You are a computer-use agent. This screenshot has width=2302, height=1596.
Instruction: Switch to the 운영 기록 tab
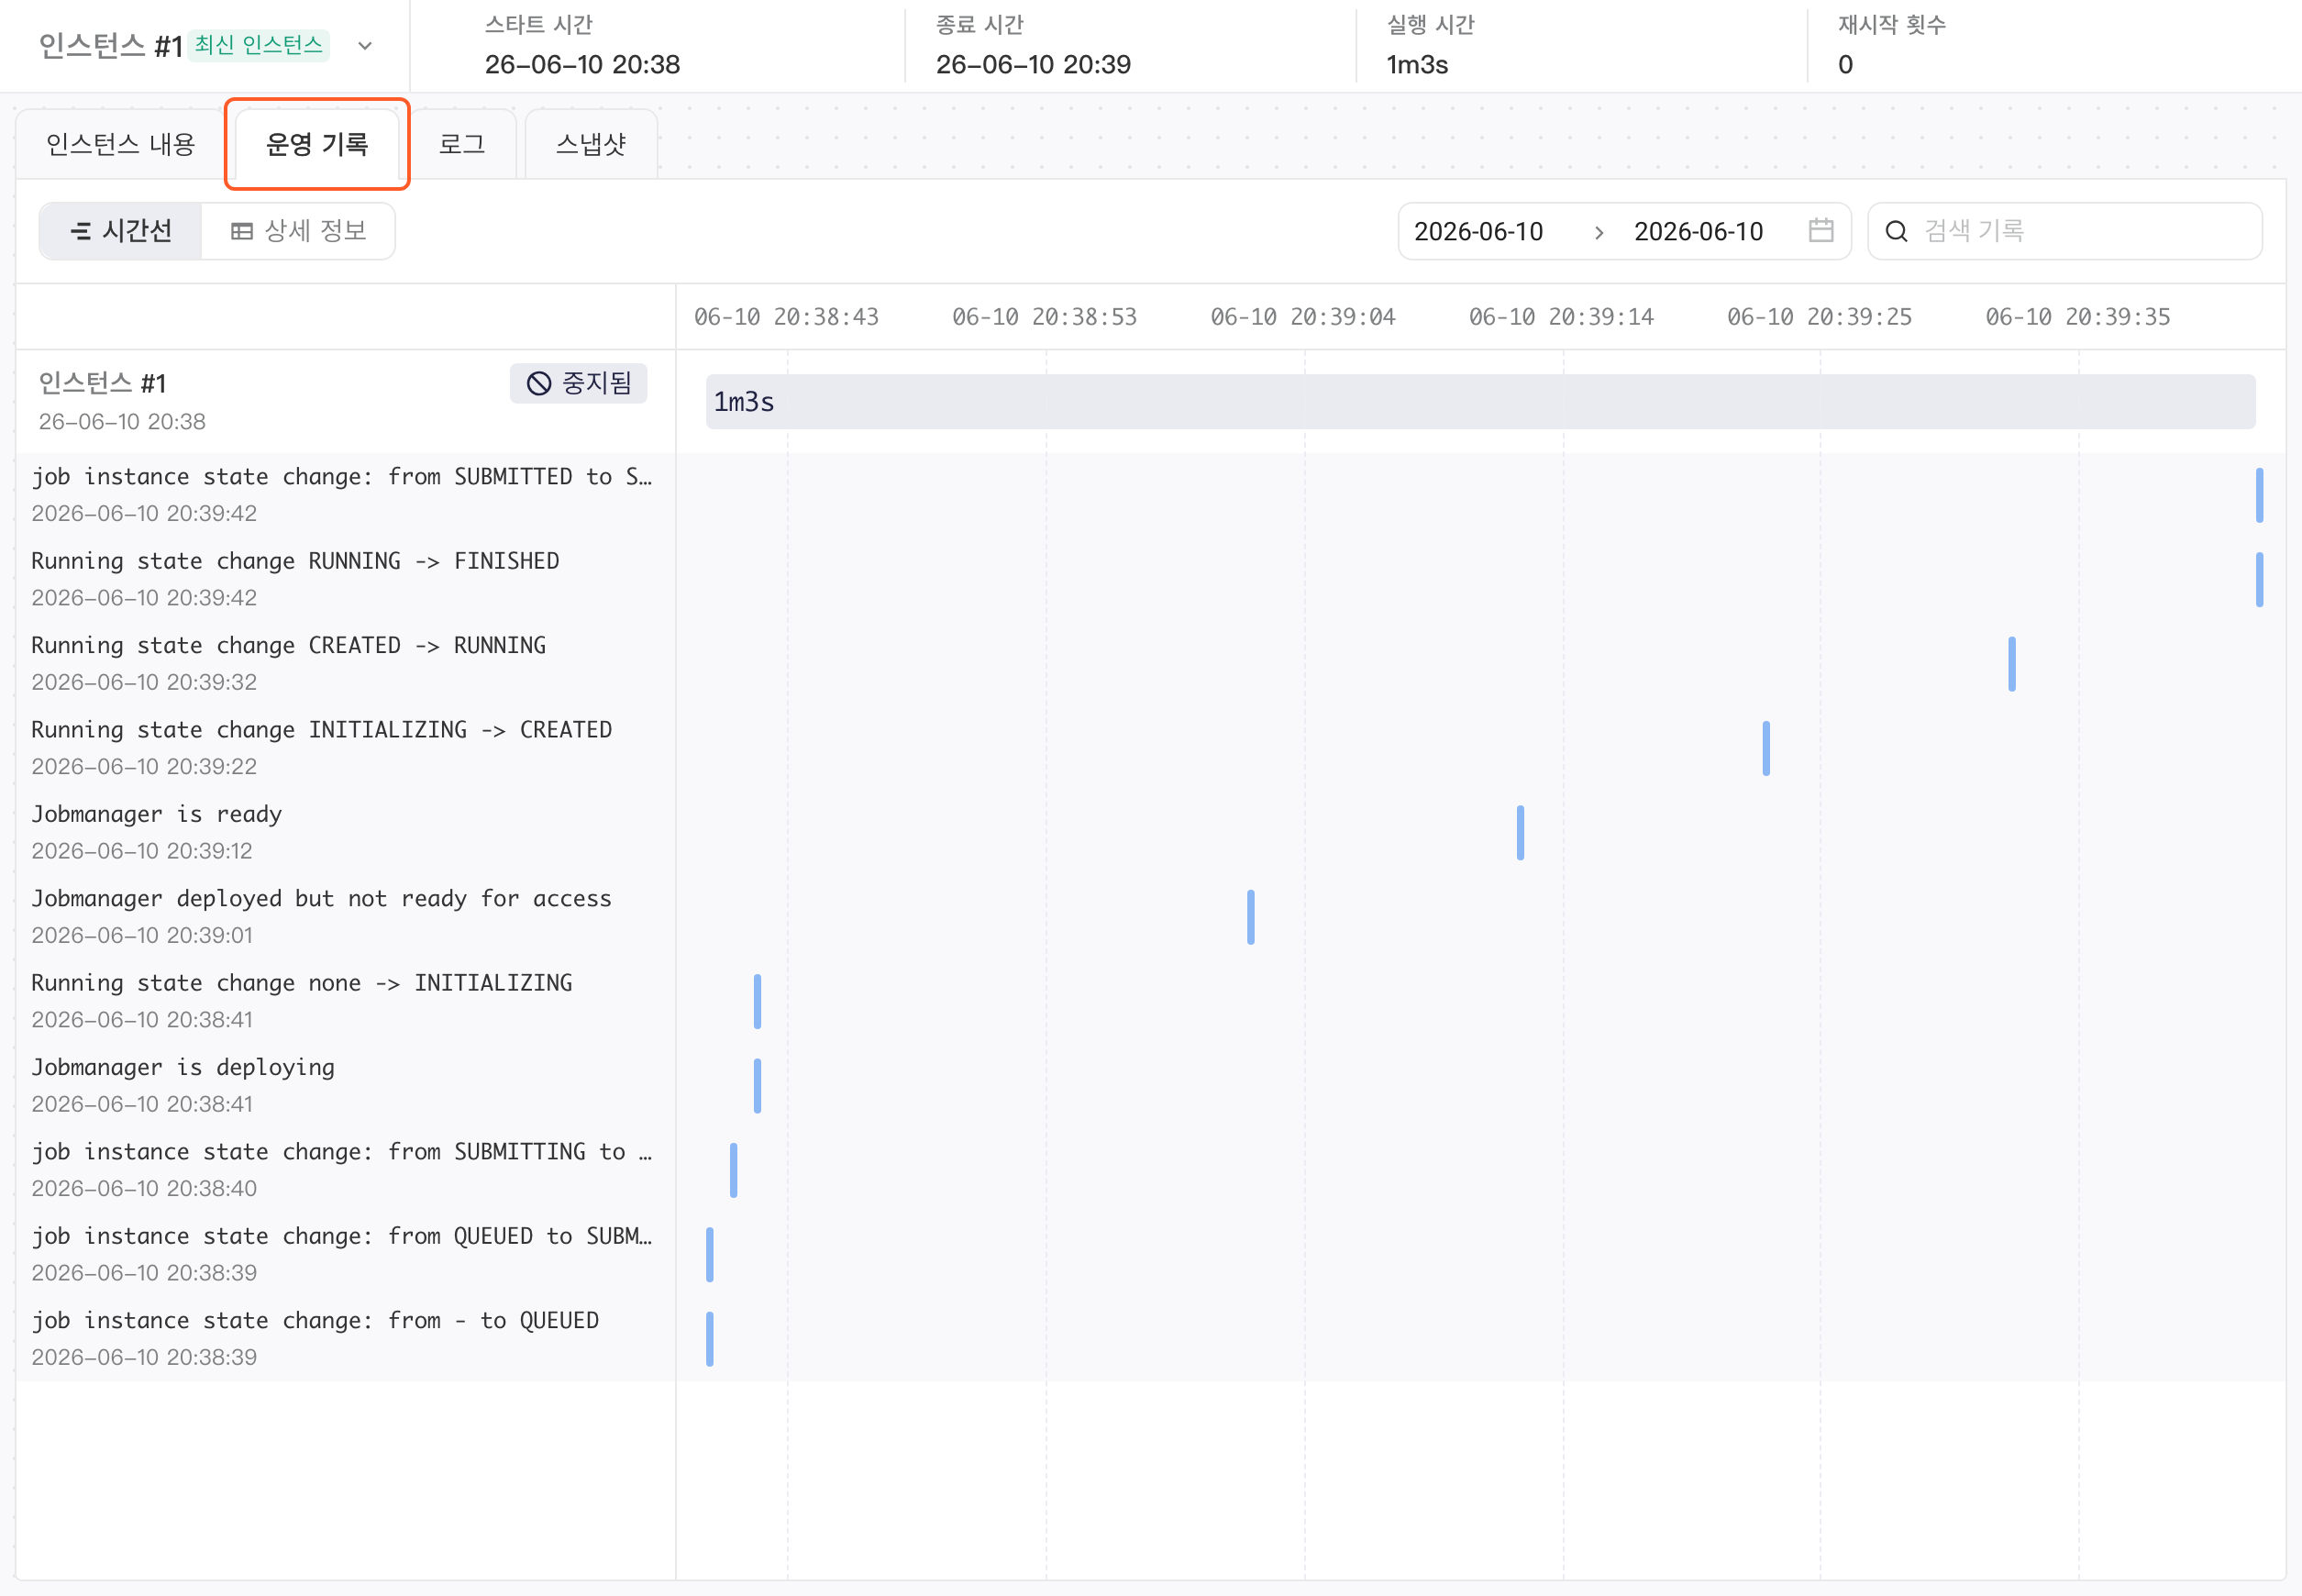[317, 144]
